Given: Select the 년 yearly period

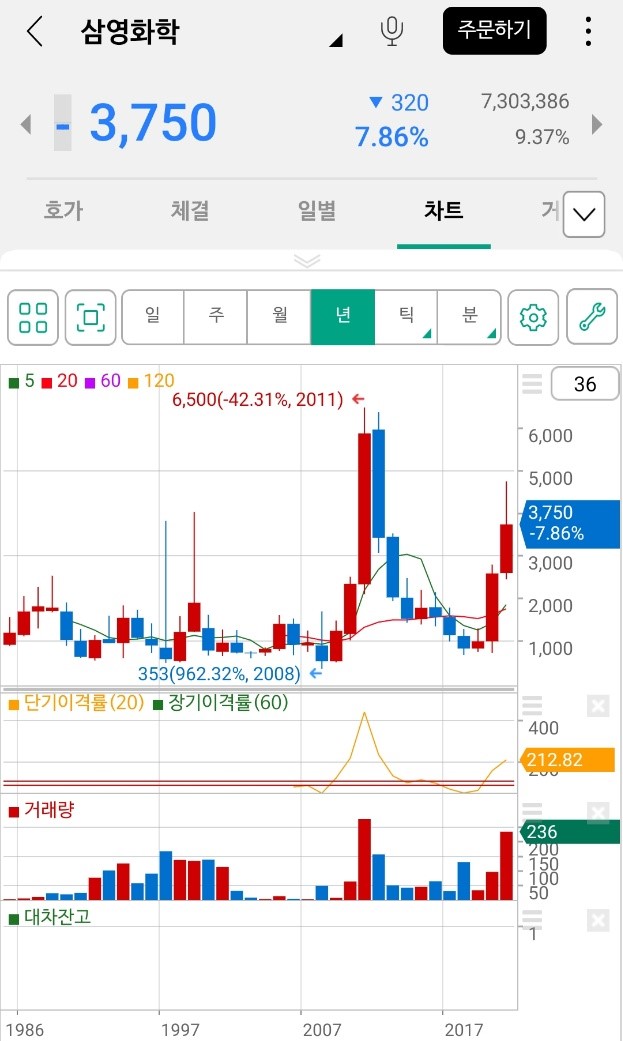Looking at the screenshot, I should tap(343, 317).
